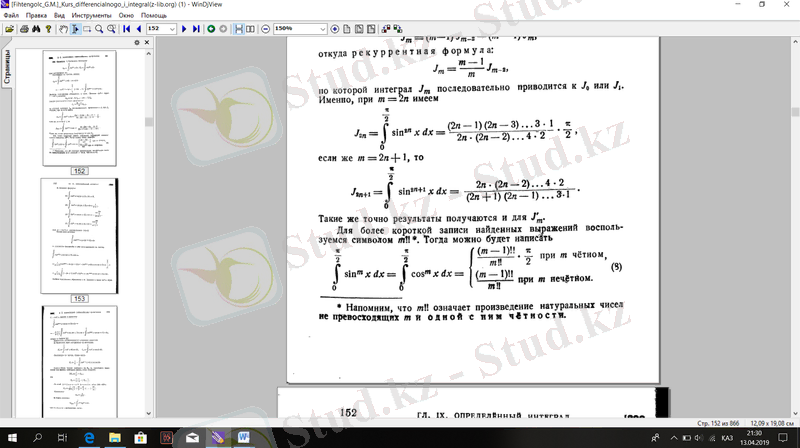Click the green Back navigation icon
Screen dimensions: 800x448
(210, 30)
